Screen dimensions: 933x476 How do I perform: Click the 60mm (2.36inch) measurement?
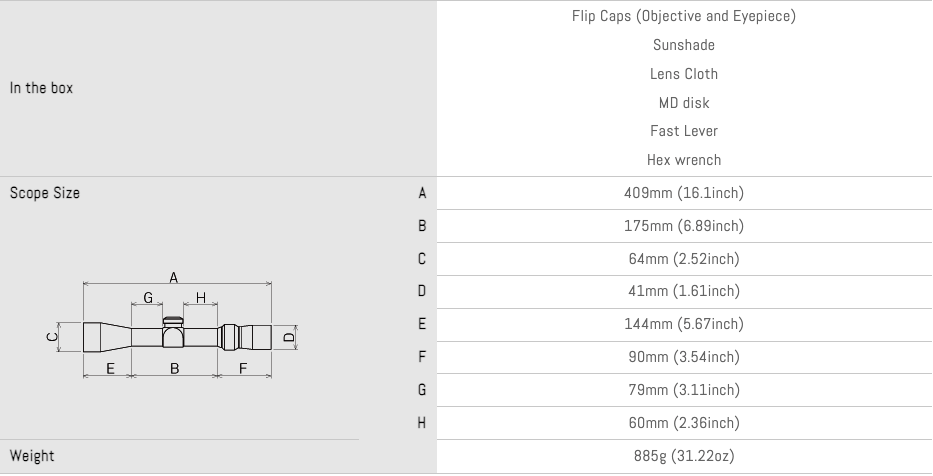coord(684,423)
